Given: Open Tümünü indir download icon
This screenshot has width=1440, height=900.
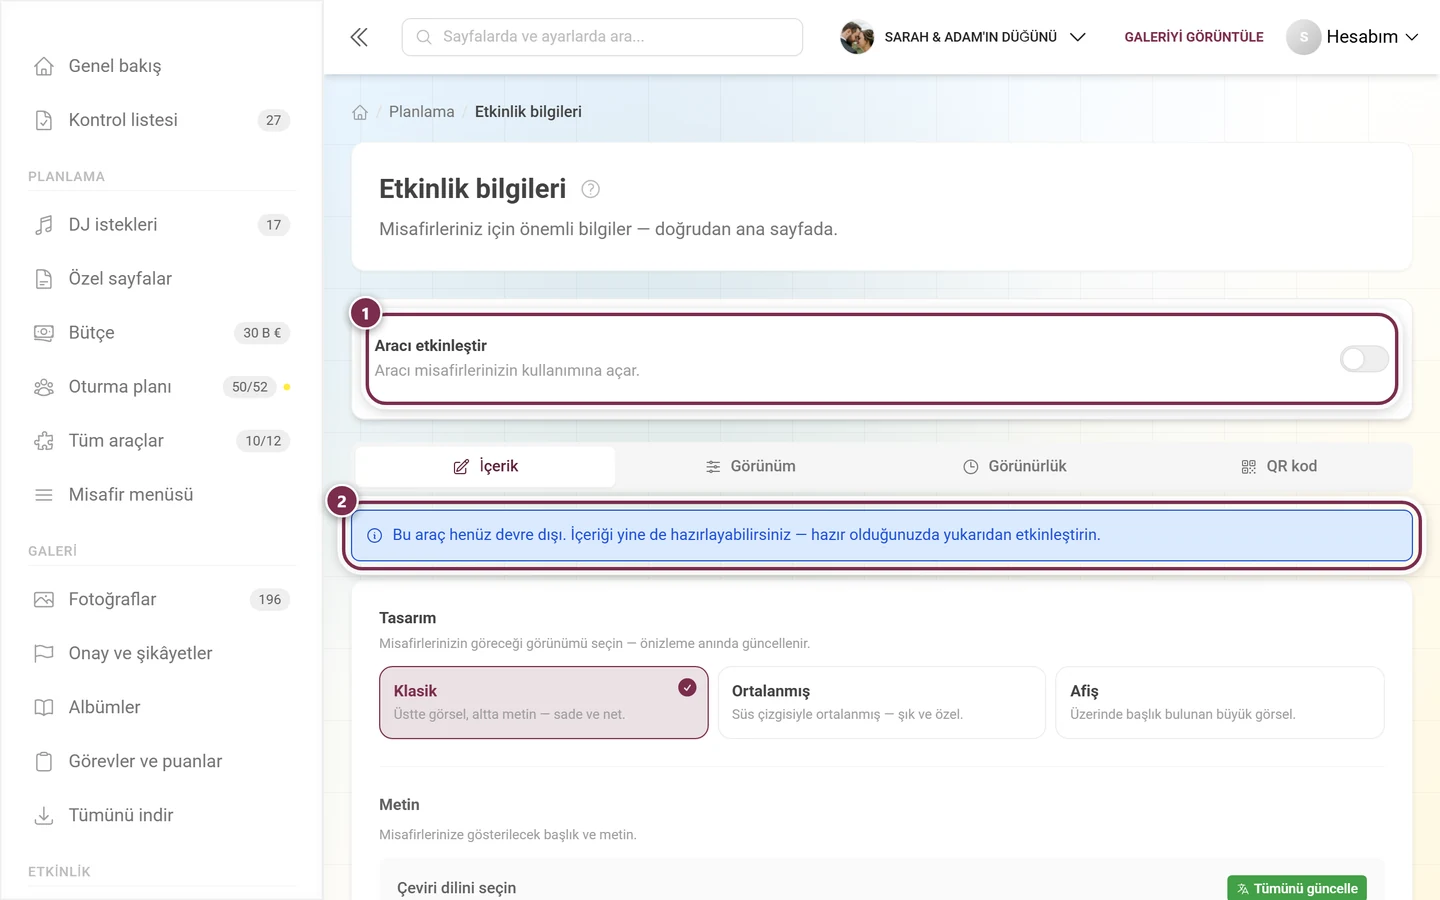Looking at the screenshot, I should [44, 815].
